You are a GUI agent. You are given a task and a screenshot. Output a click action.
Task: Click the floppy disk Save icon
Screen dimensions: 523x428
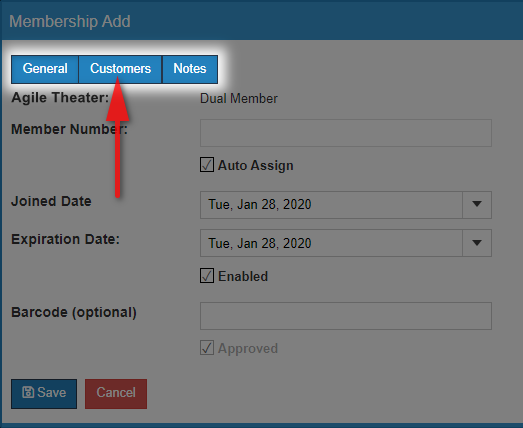click(28, 392)
